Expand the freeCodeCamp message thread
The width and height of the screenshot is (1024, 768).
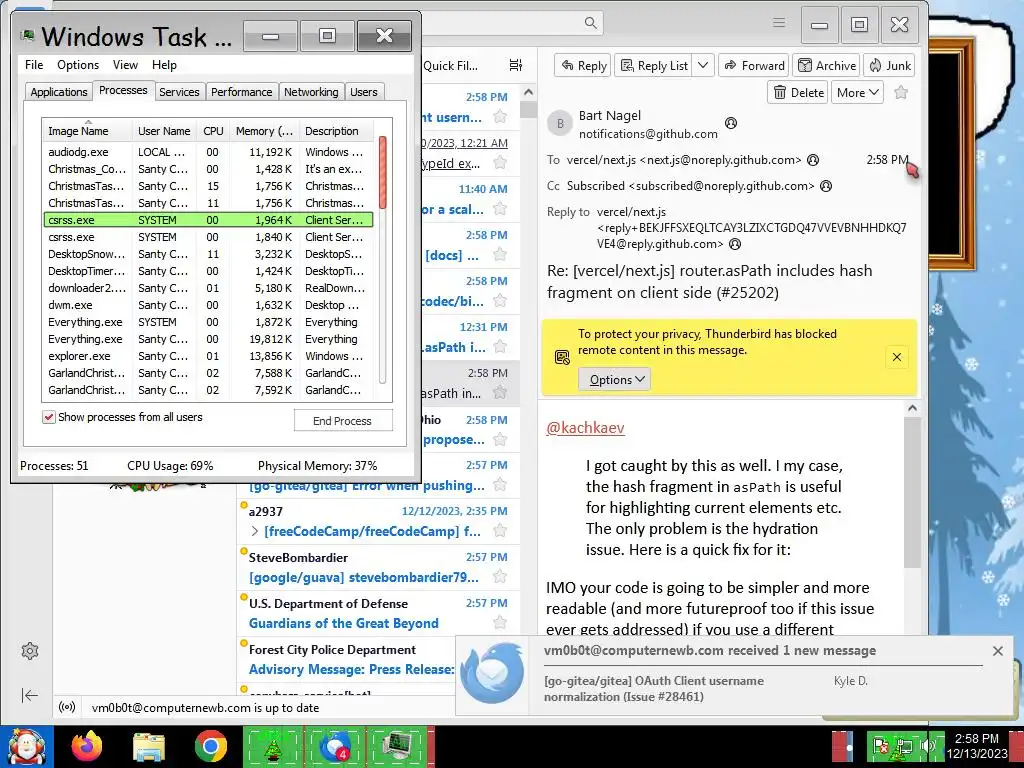coord(255,532)
